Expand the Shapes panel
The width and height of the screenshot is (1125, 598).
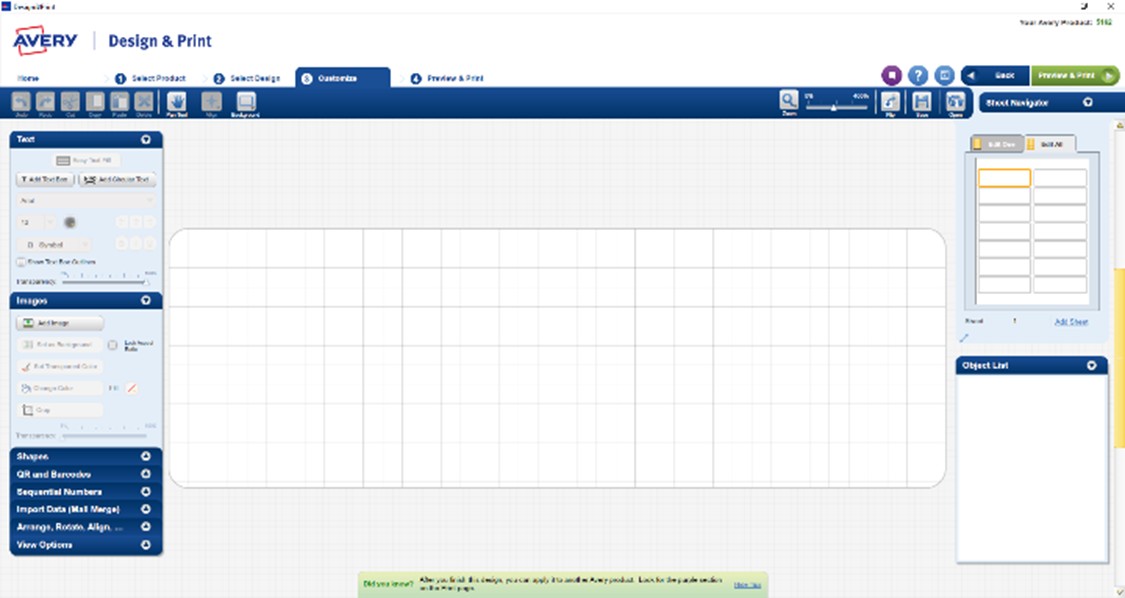coord(145,456)
